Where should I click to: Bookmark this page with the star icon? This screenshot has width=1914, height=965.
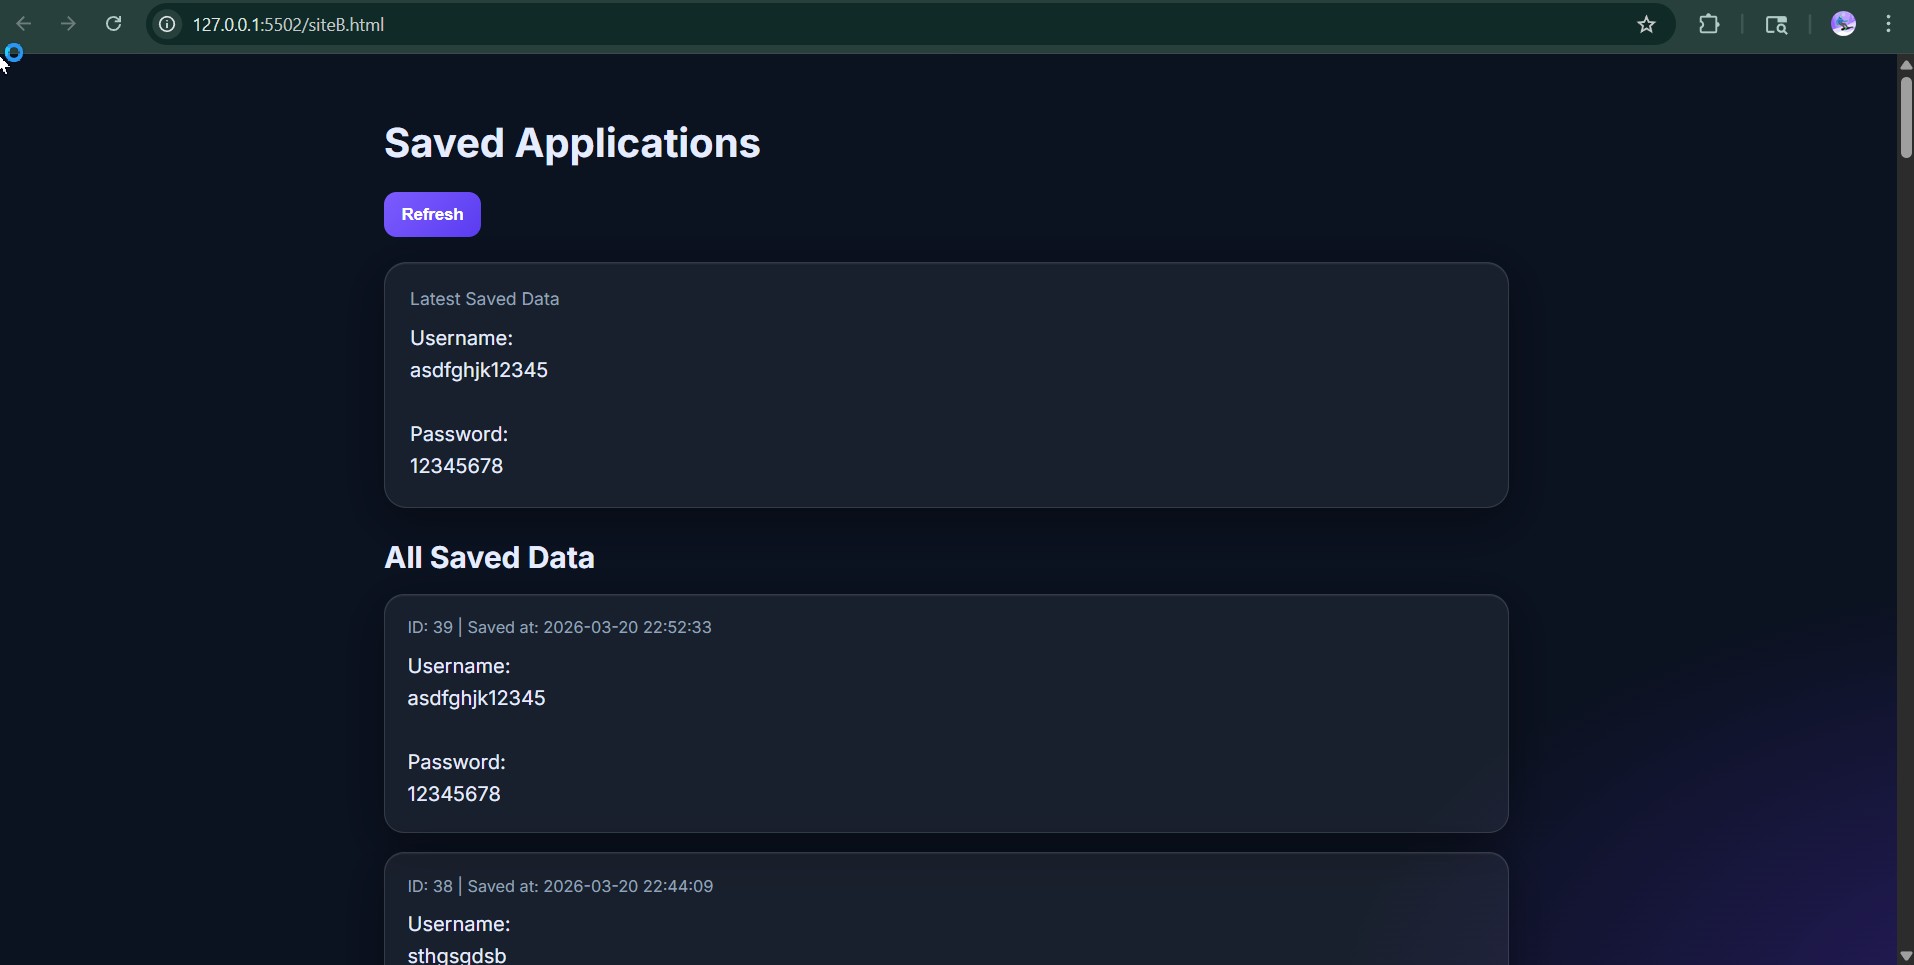(1647, 25)
